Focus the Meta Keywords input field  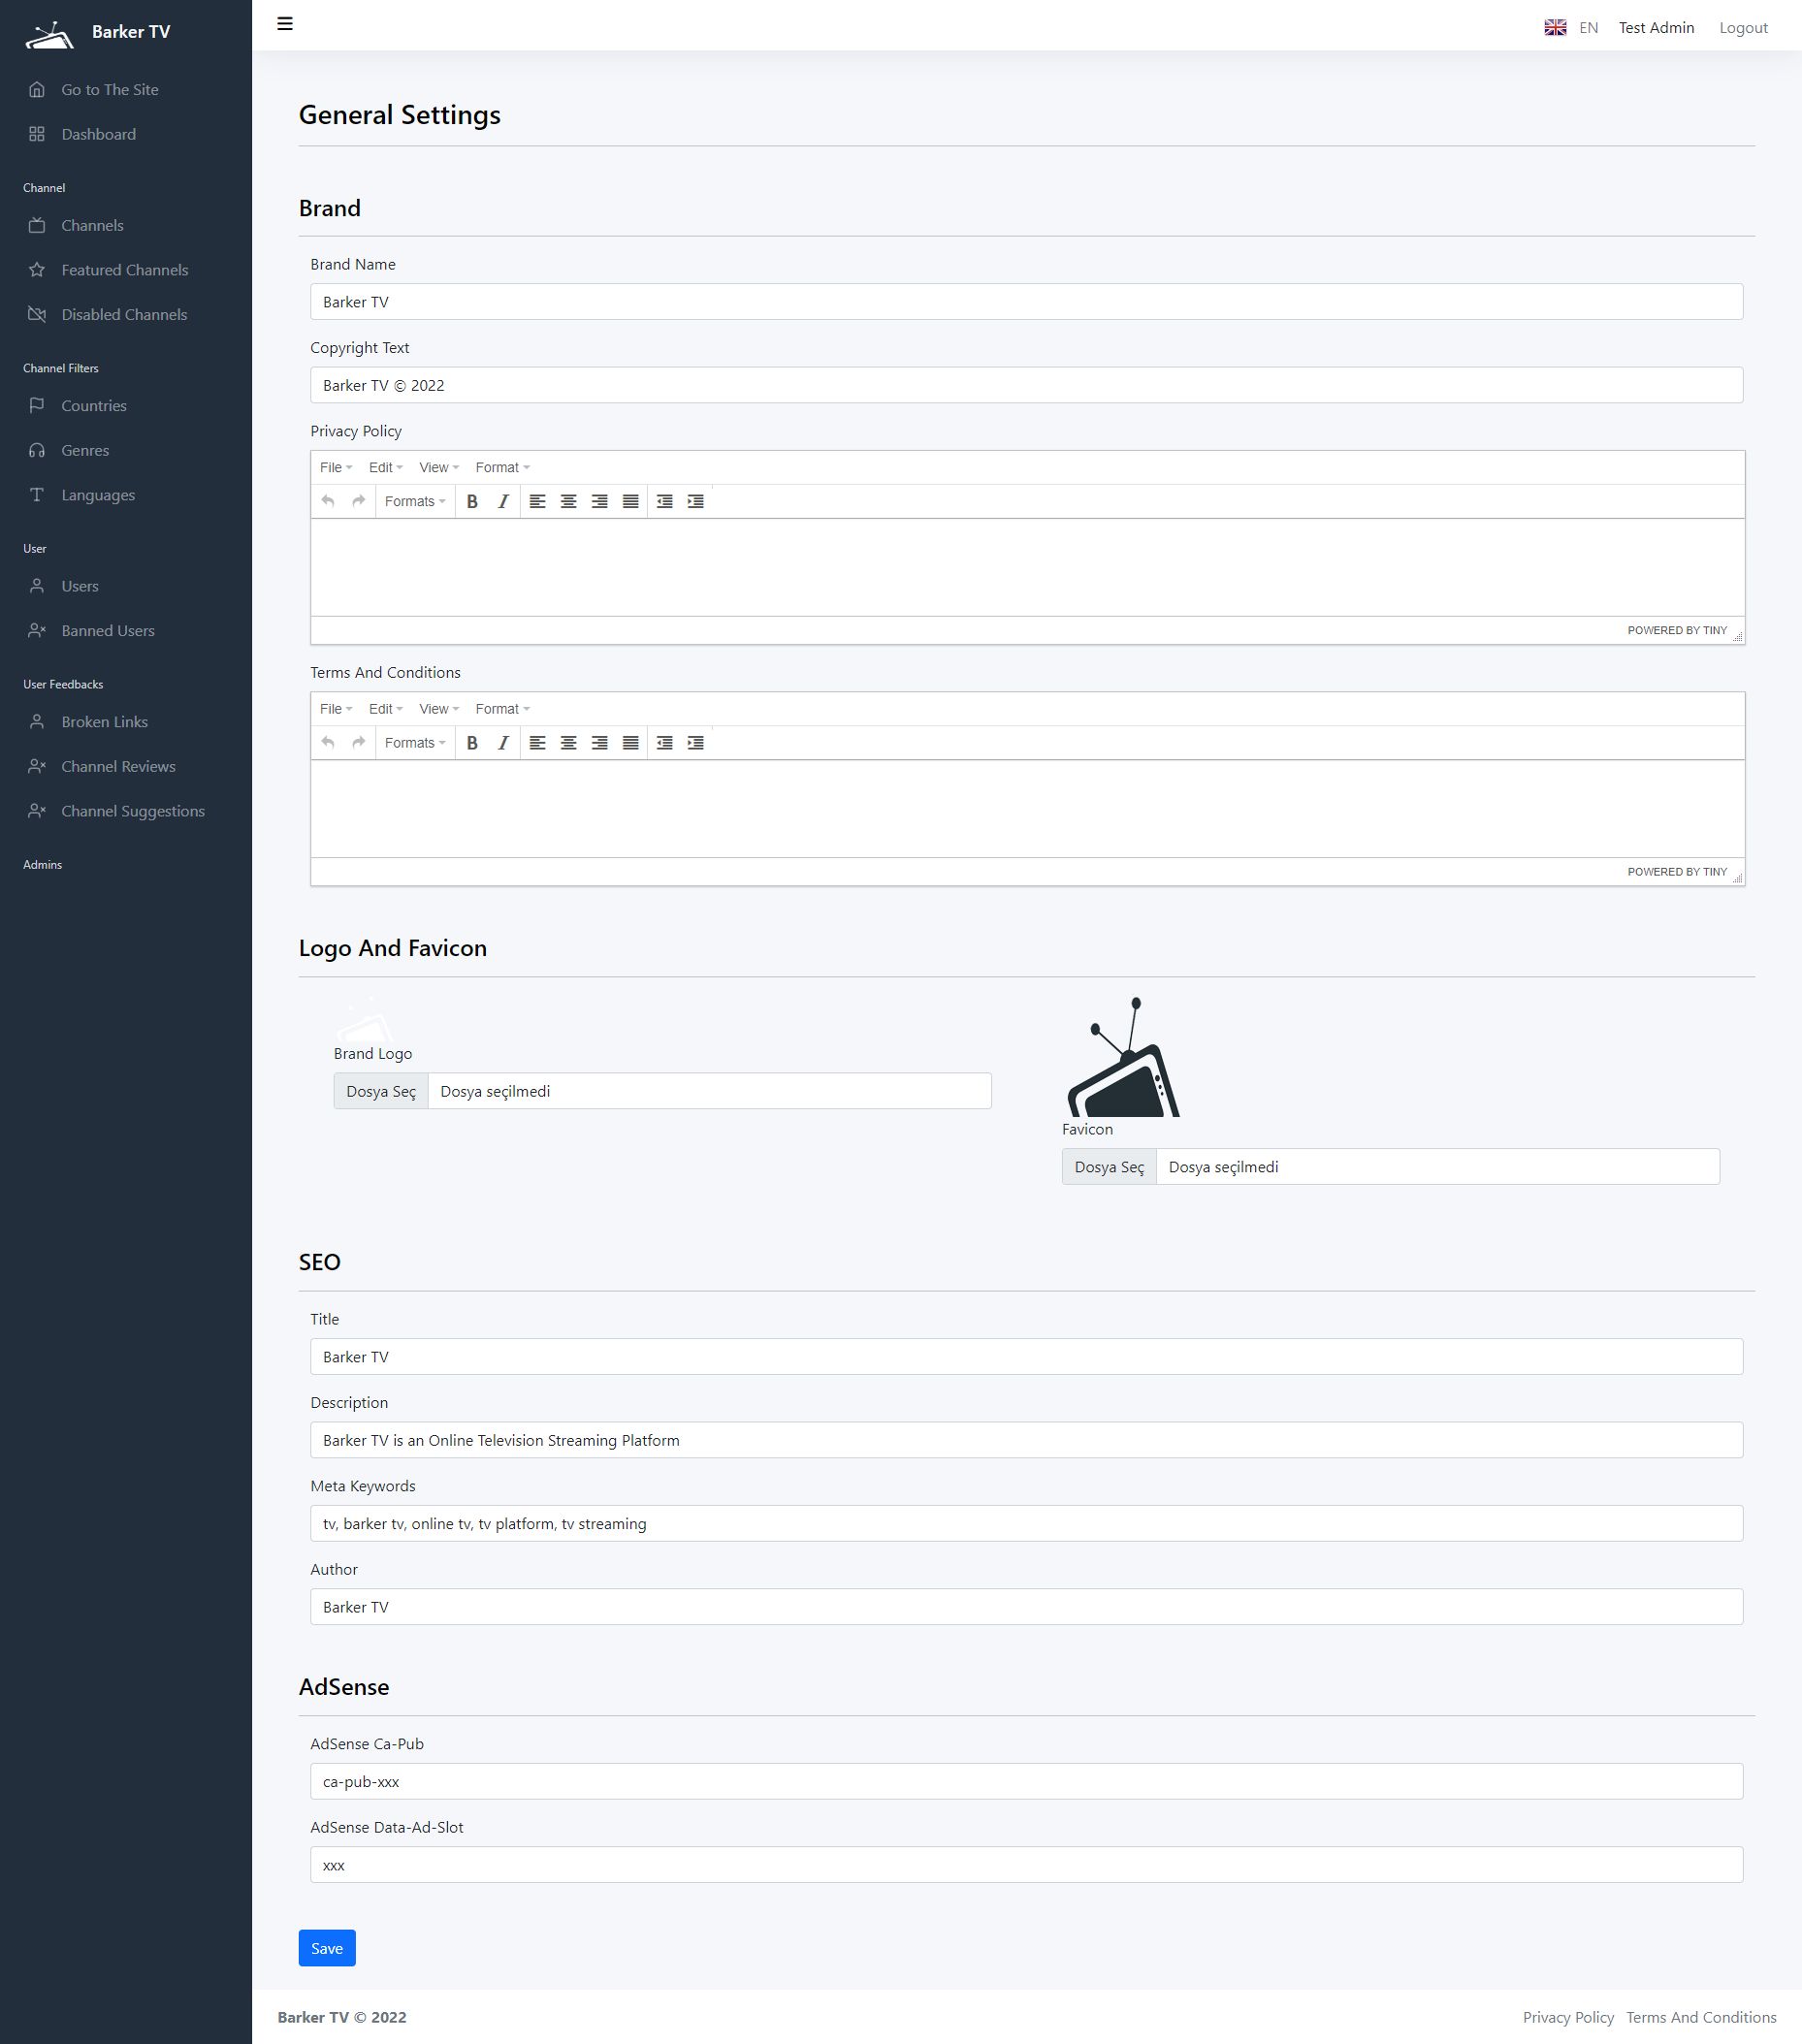pyautogui.click(x=1026, y=1524)
